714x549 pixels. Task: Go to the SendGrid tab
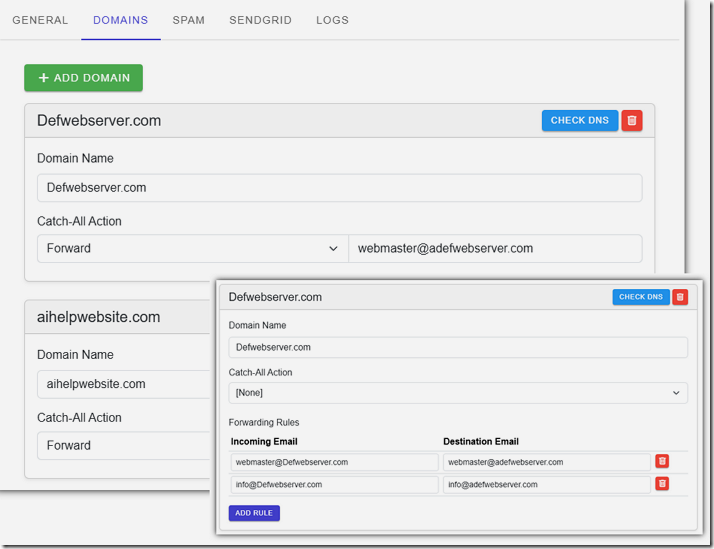point(260,20)
